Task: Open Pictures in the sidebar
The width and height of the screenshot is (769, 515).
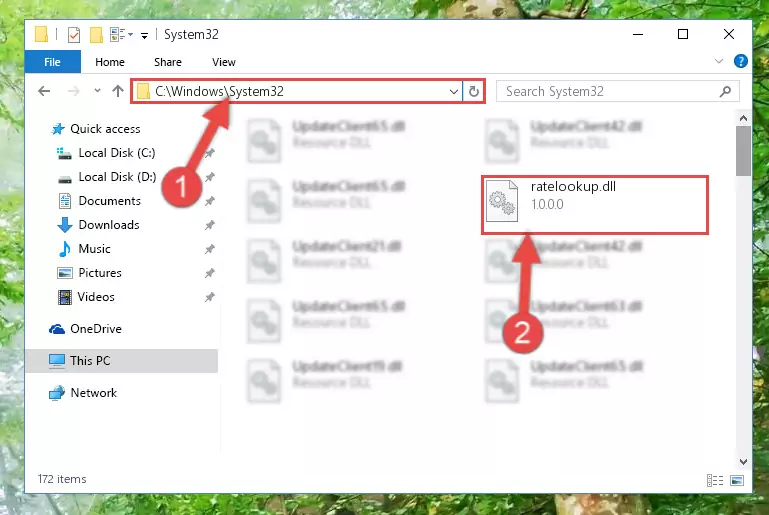Action: [89, 273]
